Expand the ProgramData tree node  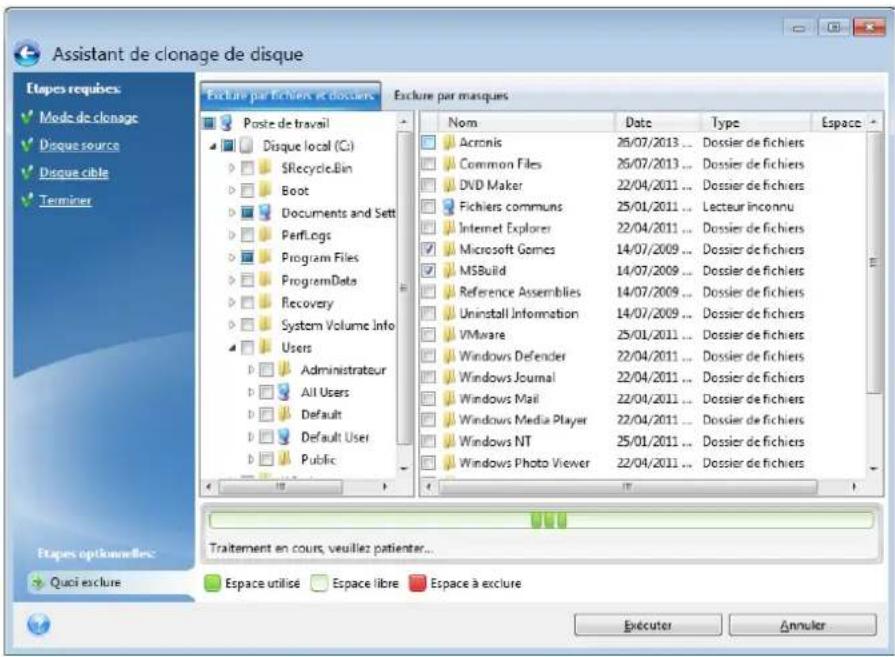(232, 280)
